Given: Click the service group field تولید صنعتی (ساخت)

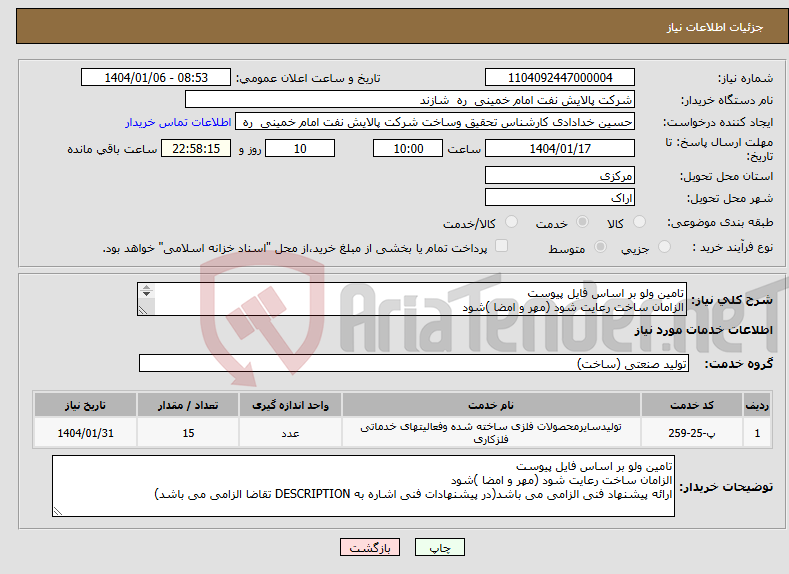Looking at the screenshot, I should pyautogui.click(x=414, y=363).
